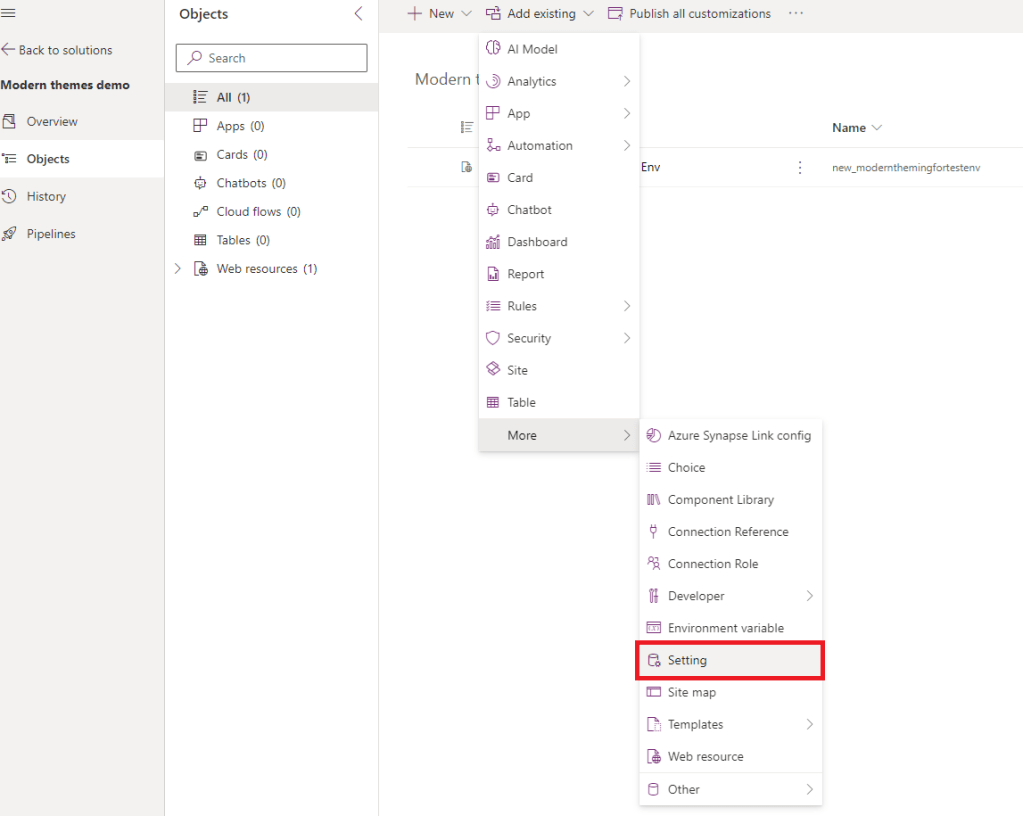Screen dimensions: 1023x816
Task: Collapse the Objects panel with chevron
Action: point(358,14)
